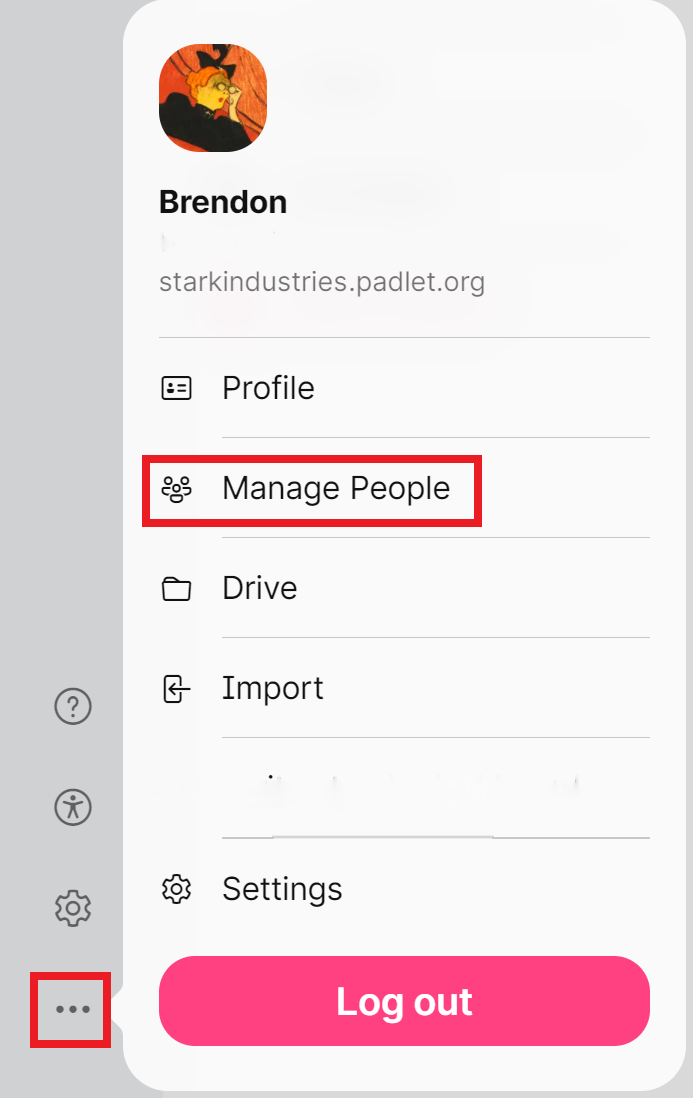Open accessibility options icon in sidebar
This screenshot has width=693, height=1098.
(73, 807)
